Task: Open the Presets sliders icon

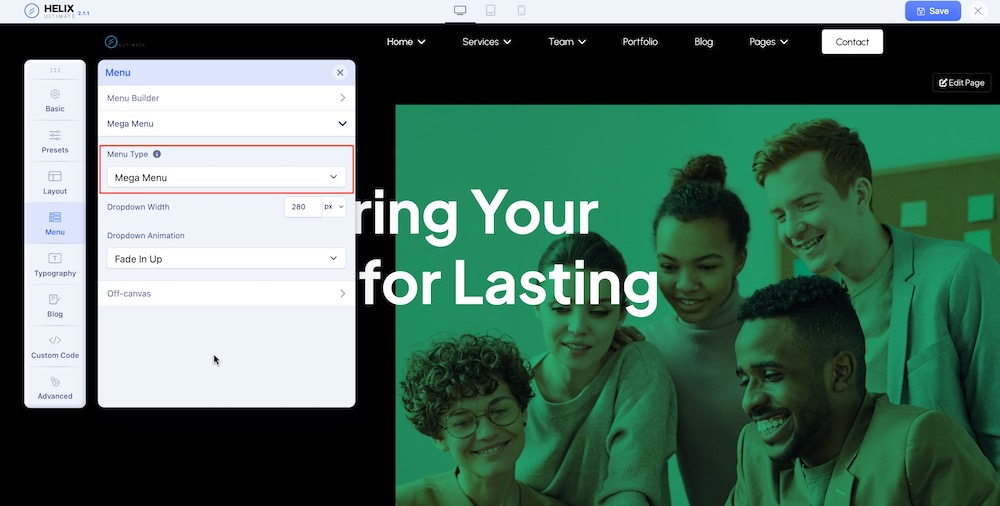Action: pyautogui.click(x=55, y=135)
